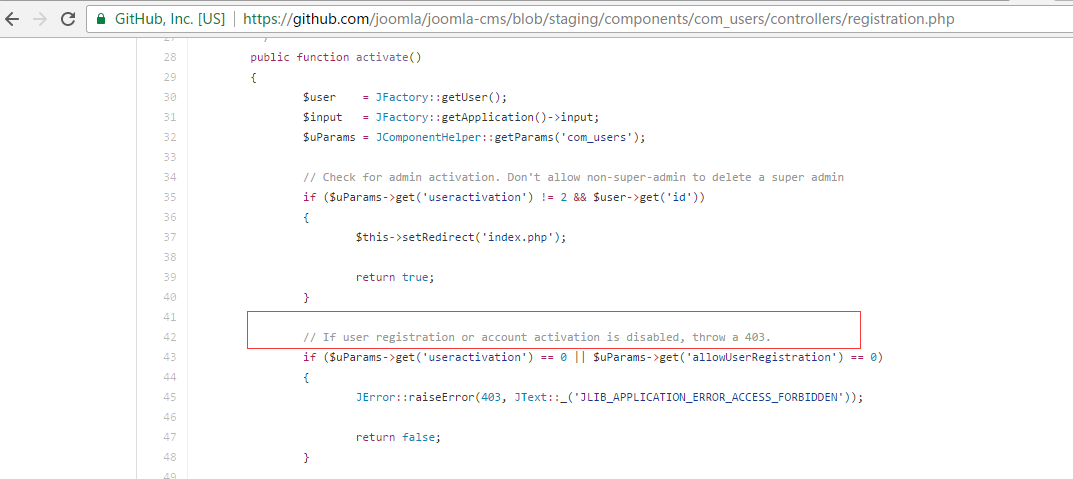1073x479 pixels.
Task: Click the 'public function activate()' code line
Action: coord(335,57)
